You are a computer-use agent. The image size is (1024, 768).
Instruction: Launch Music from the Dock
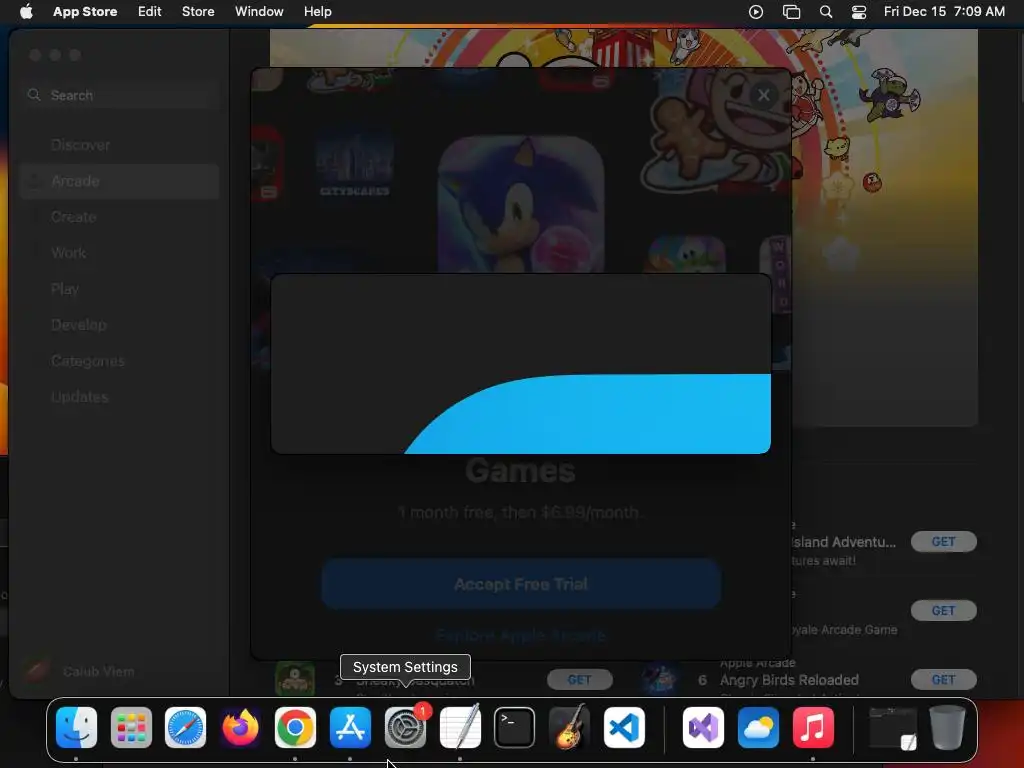click(813, 727)
